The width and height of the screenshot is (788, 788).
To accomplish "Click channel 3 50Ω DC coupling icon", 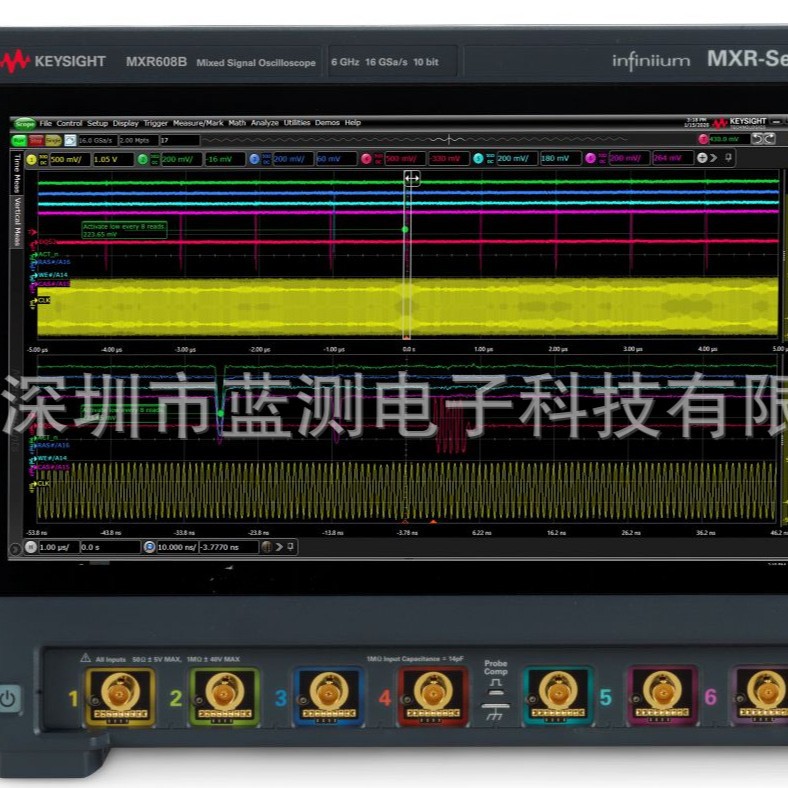I will (267, 159).
